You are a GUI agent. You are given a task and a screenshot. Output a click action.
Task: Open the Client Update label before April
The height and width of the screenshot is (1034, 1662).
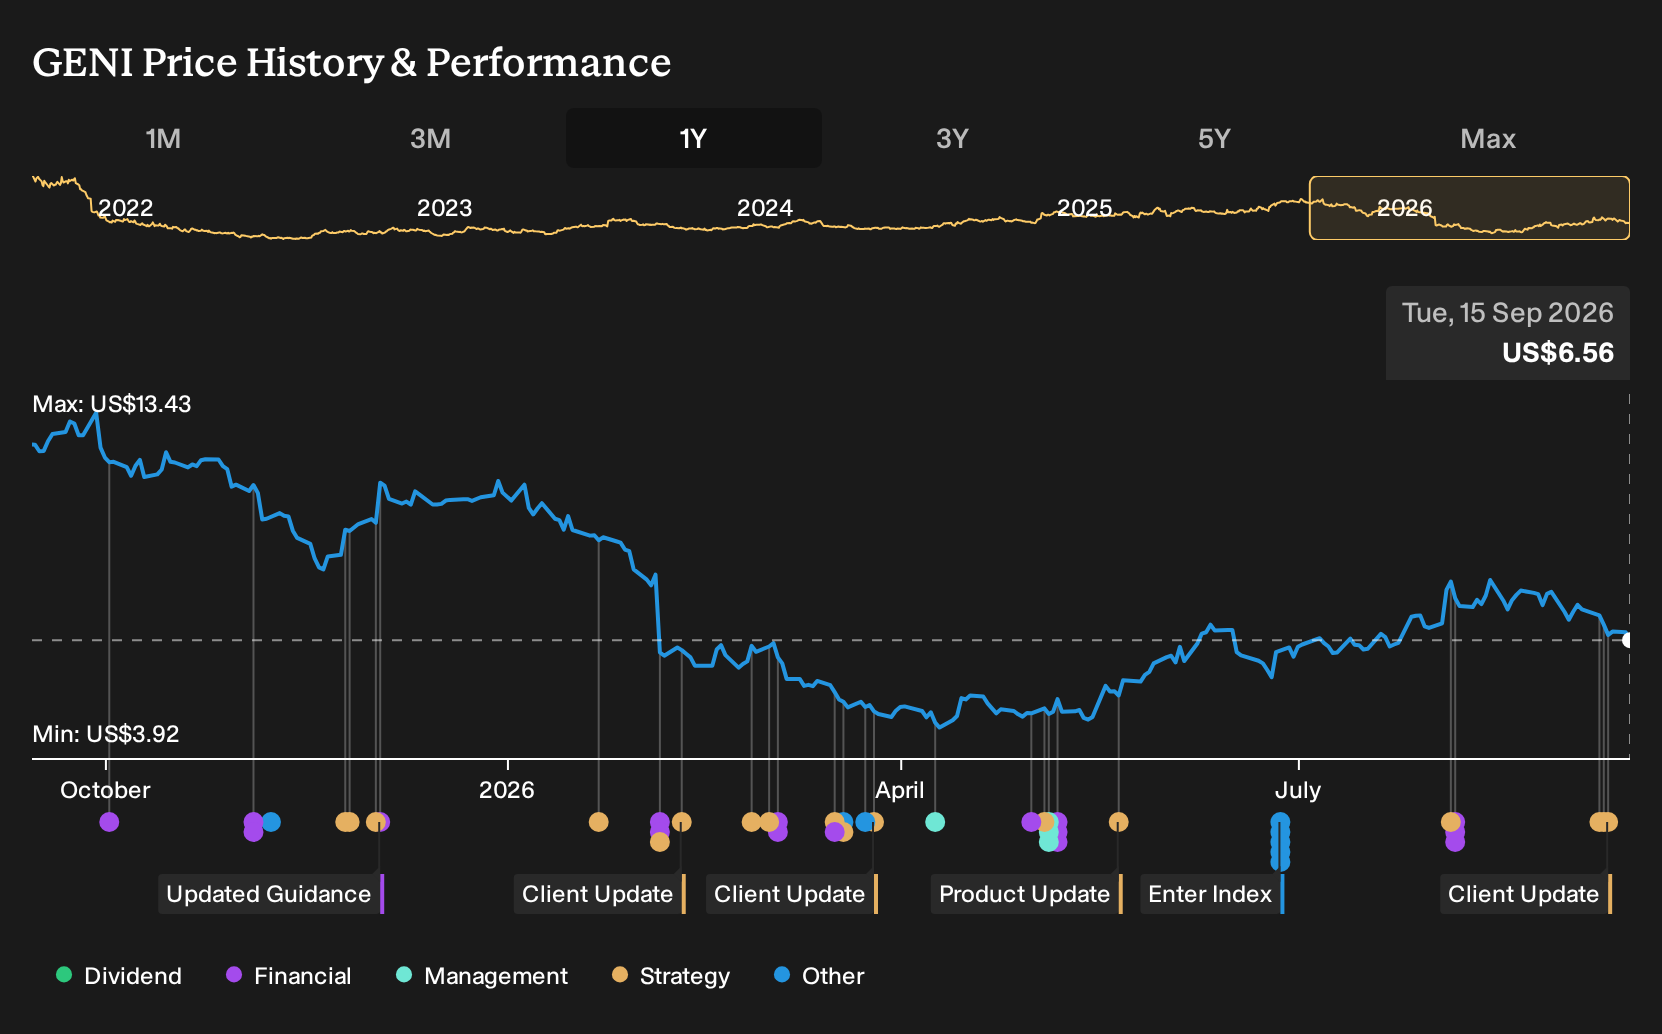pyautogui.click(x=791, y=894)
